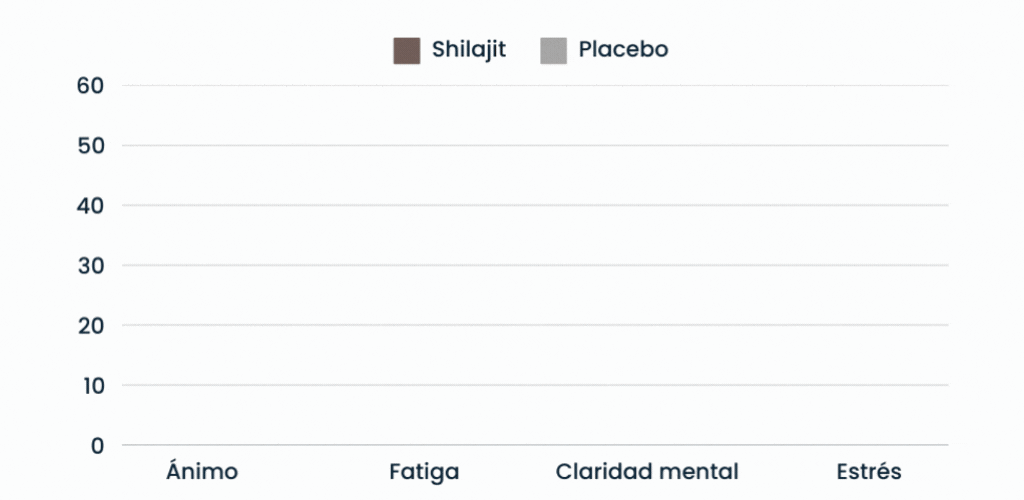Select the gridline at value 10
Viewport: 1024px width, 500px height.
pos(535,385)
